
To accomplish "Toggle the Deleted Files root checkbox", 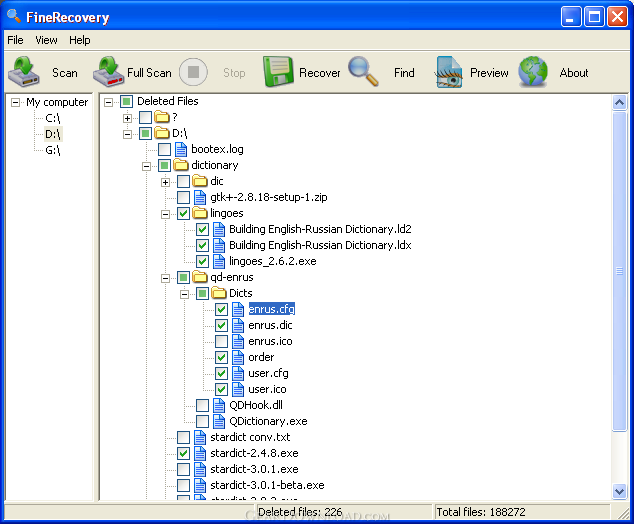I will click(x=126, y=101).
